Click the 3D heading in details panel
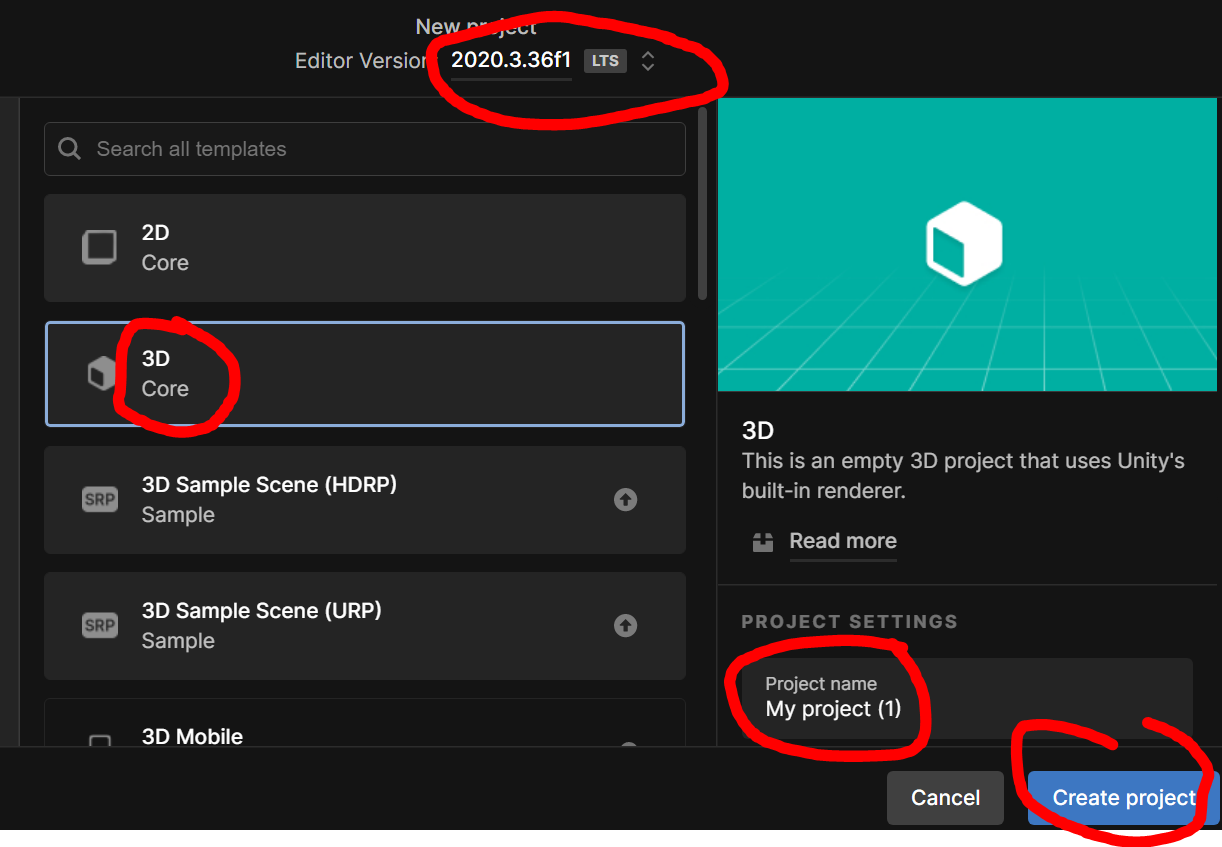Screen dimensions: 1222x847 pos(758,431)
